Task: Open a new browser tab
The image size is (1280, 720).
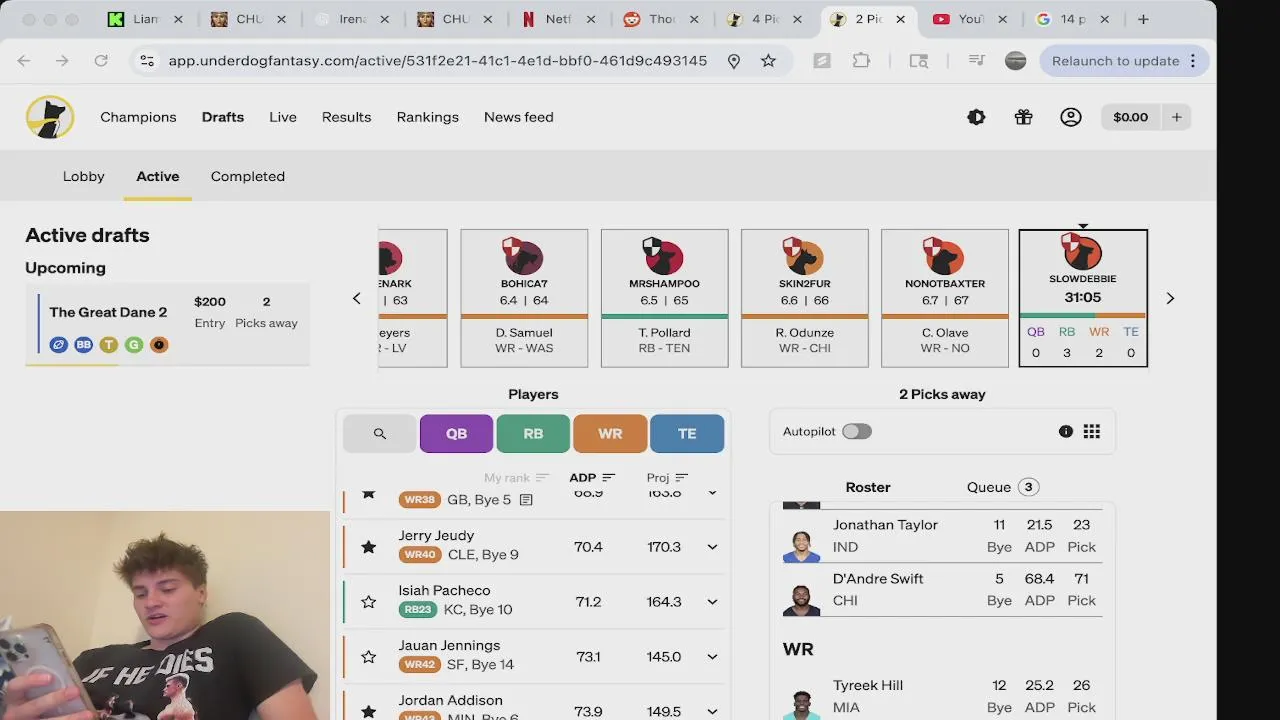Action: click(1143, 19)
